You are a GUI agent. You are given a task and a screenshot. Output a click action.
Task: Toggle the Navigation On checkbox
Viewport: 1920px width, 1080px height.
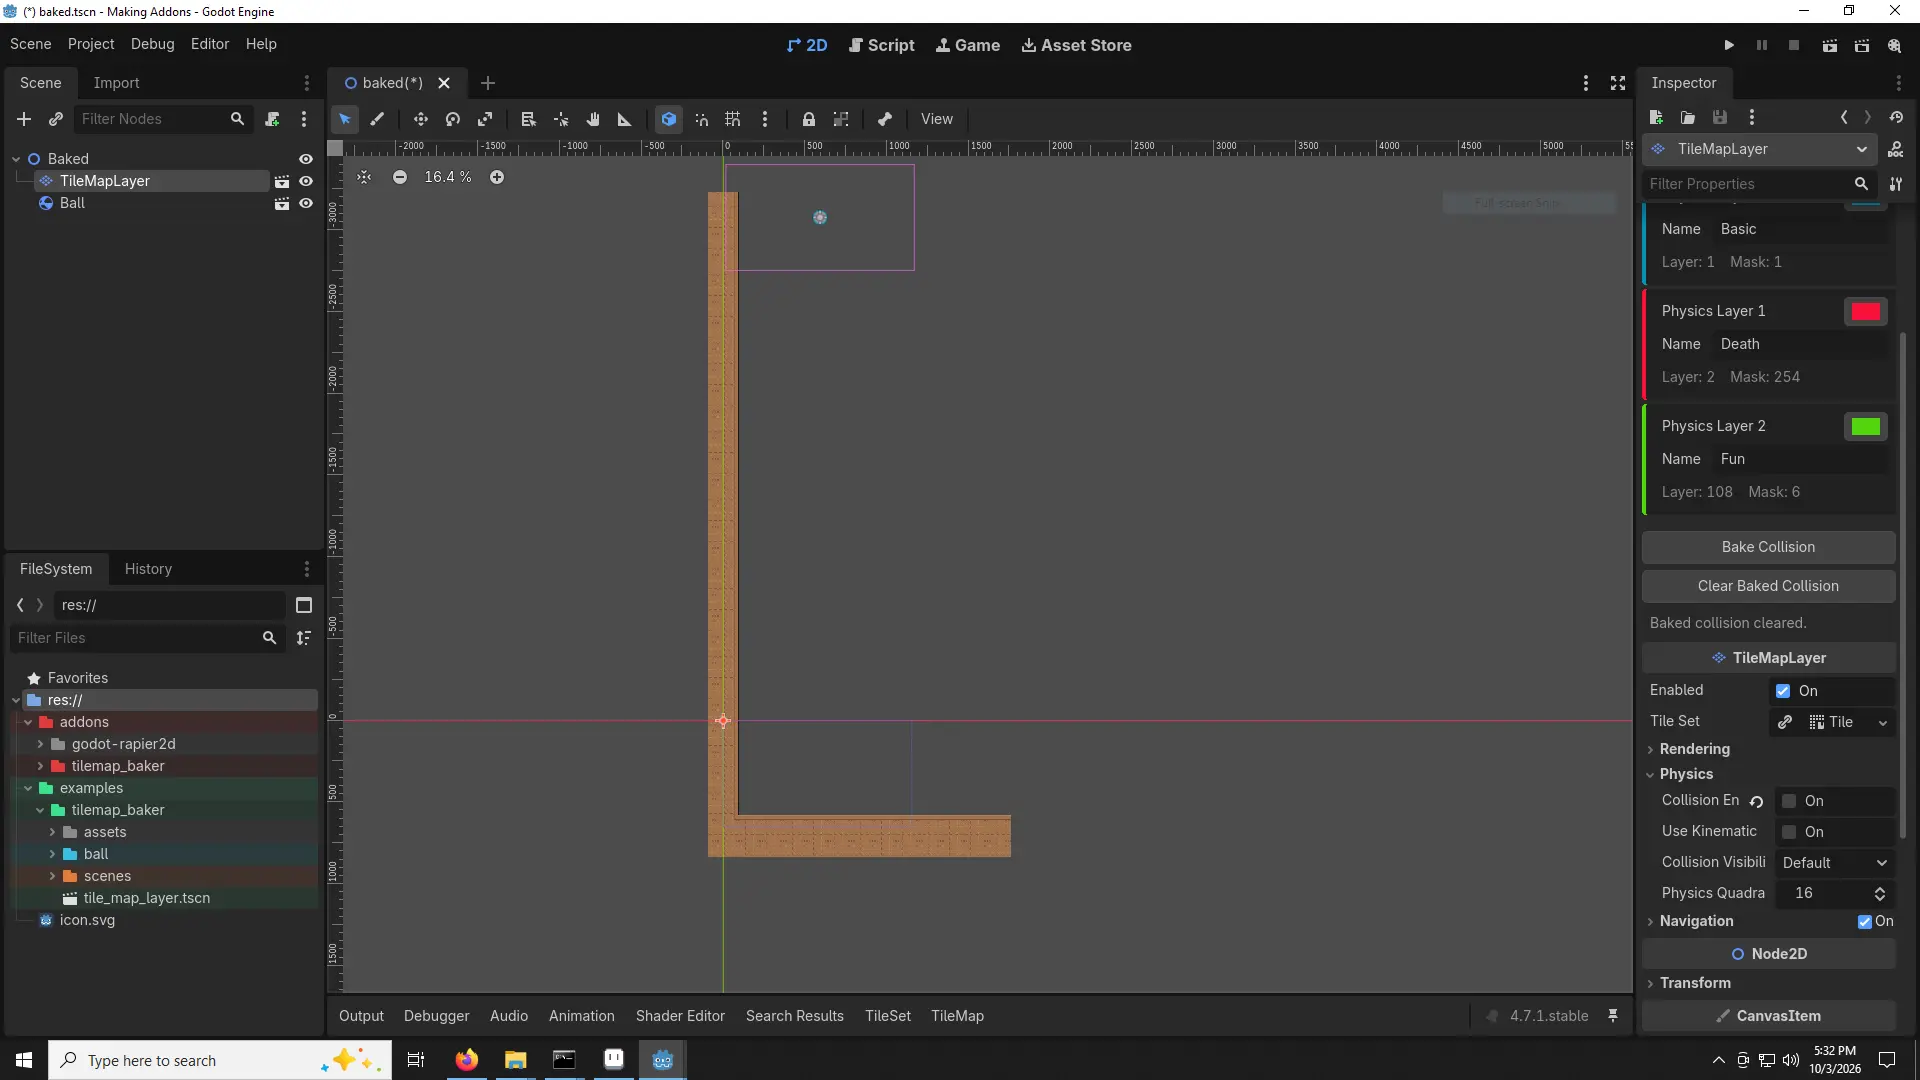click(1865, 922)
